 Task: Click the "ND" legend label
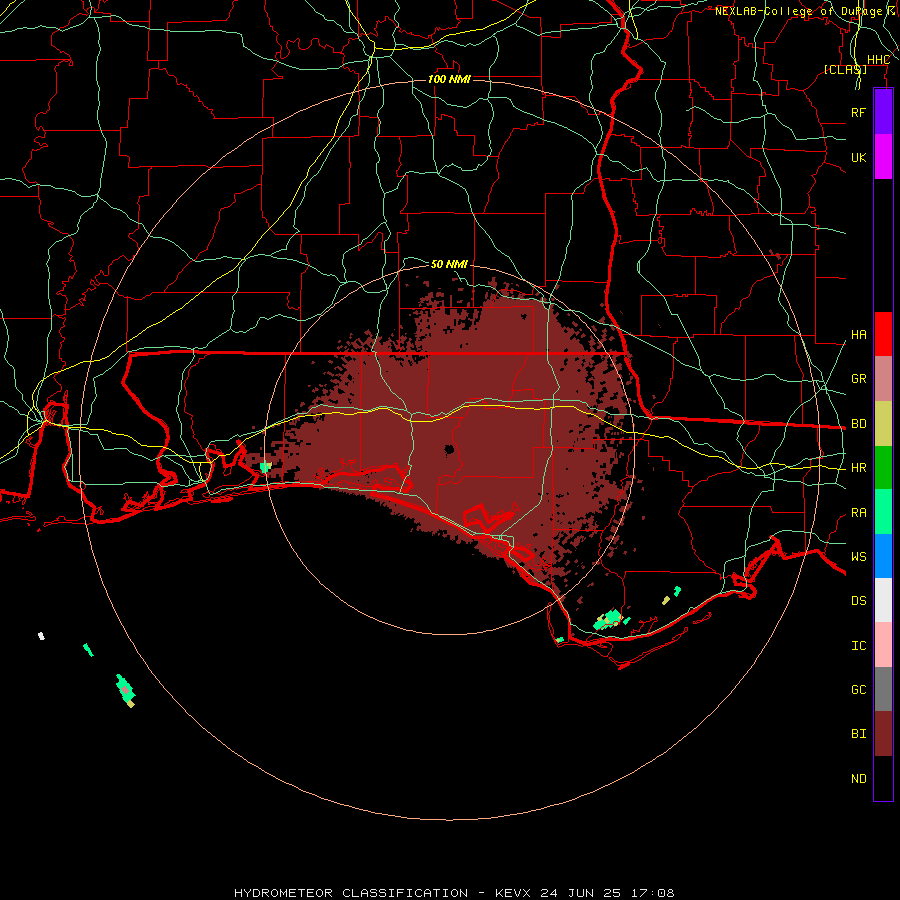pyautogui.click(x=858, y=779)
